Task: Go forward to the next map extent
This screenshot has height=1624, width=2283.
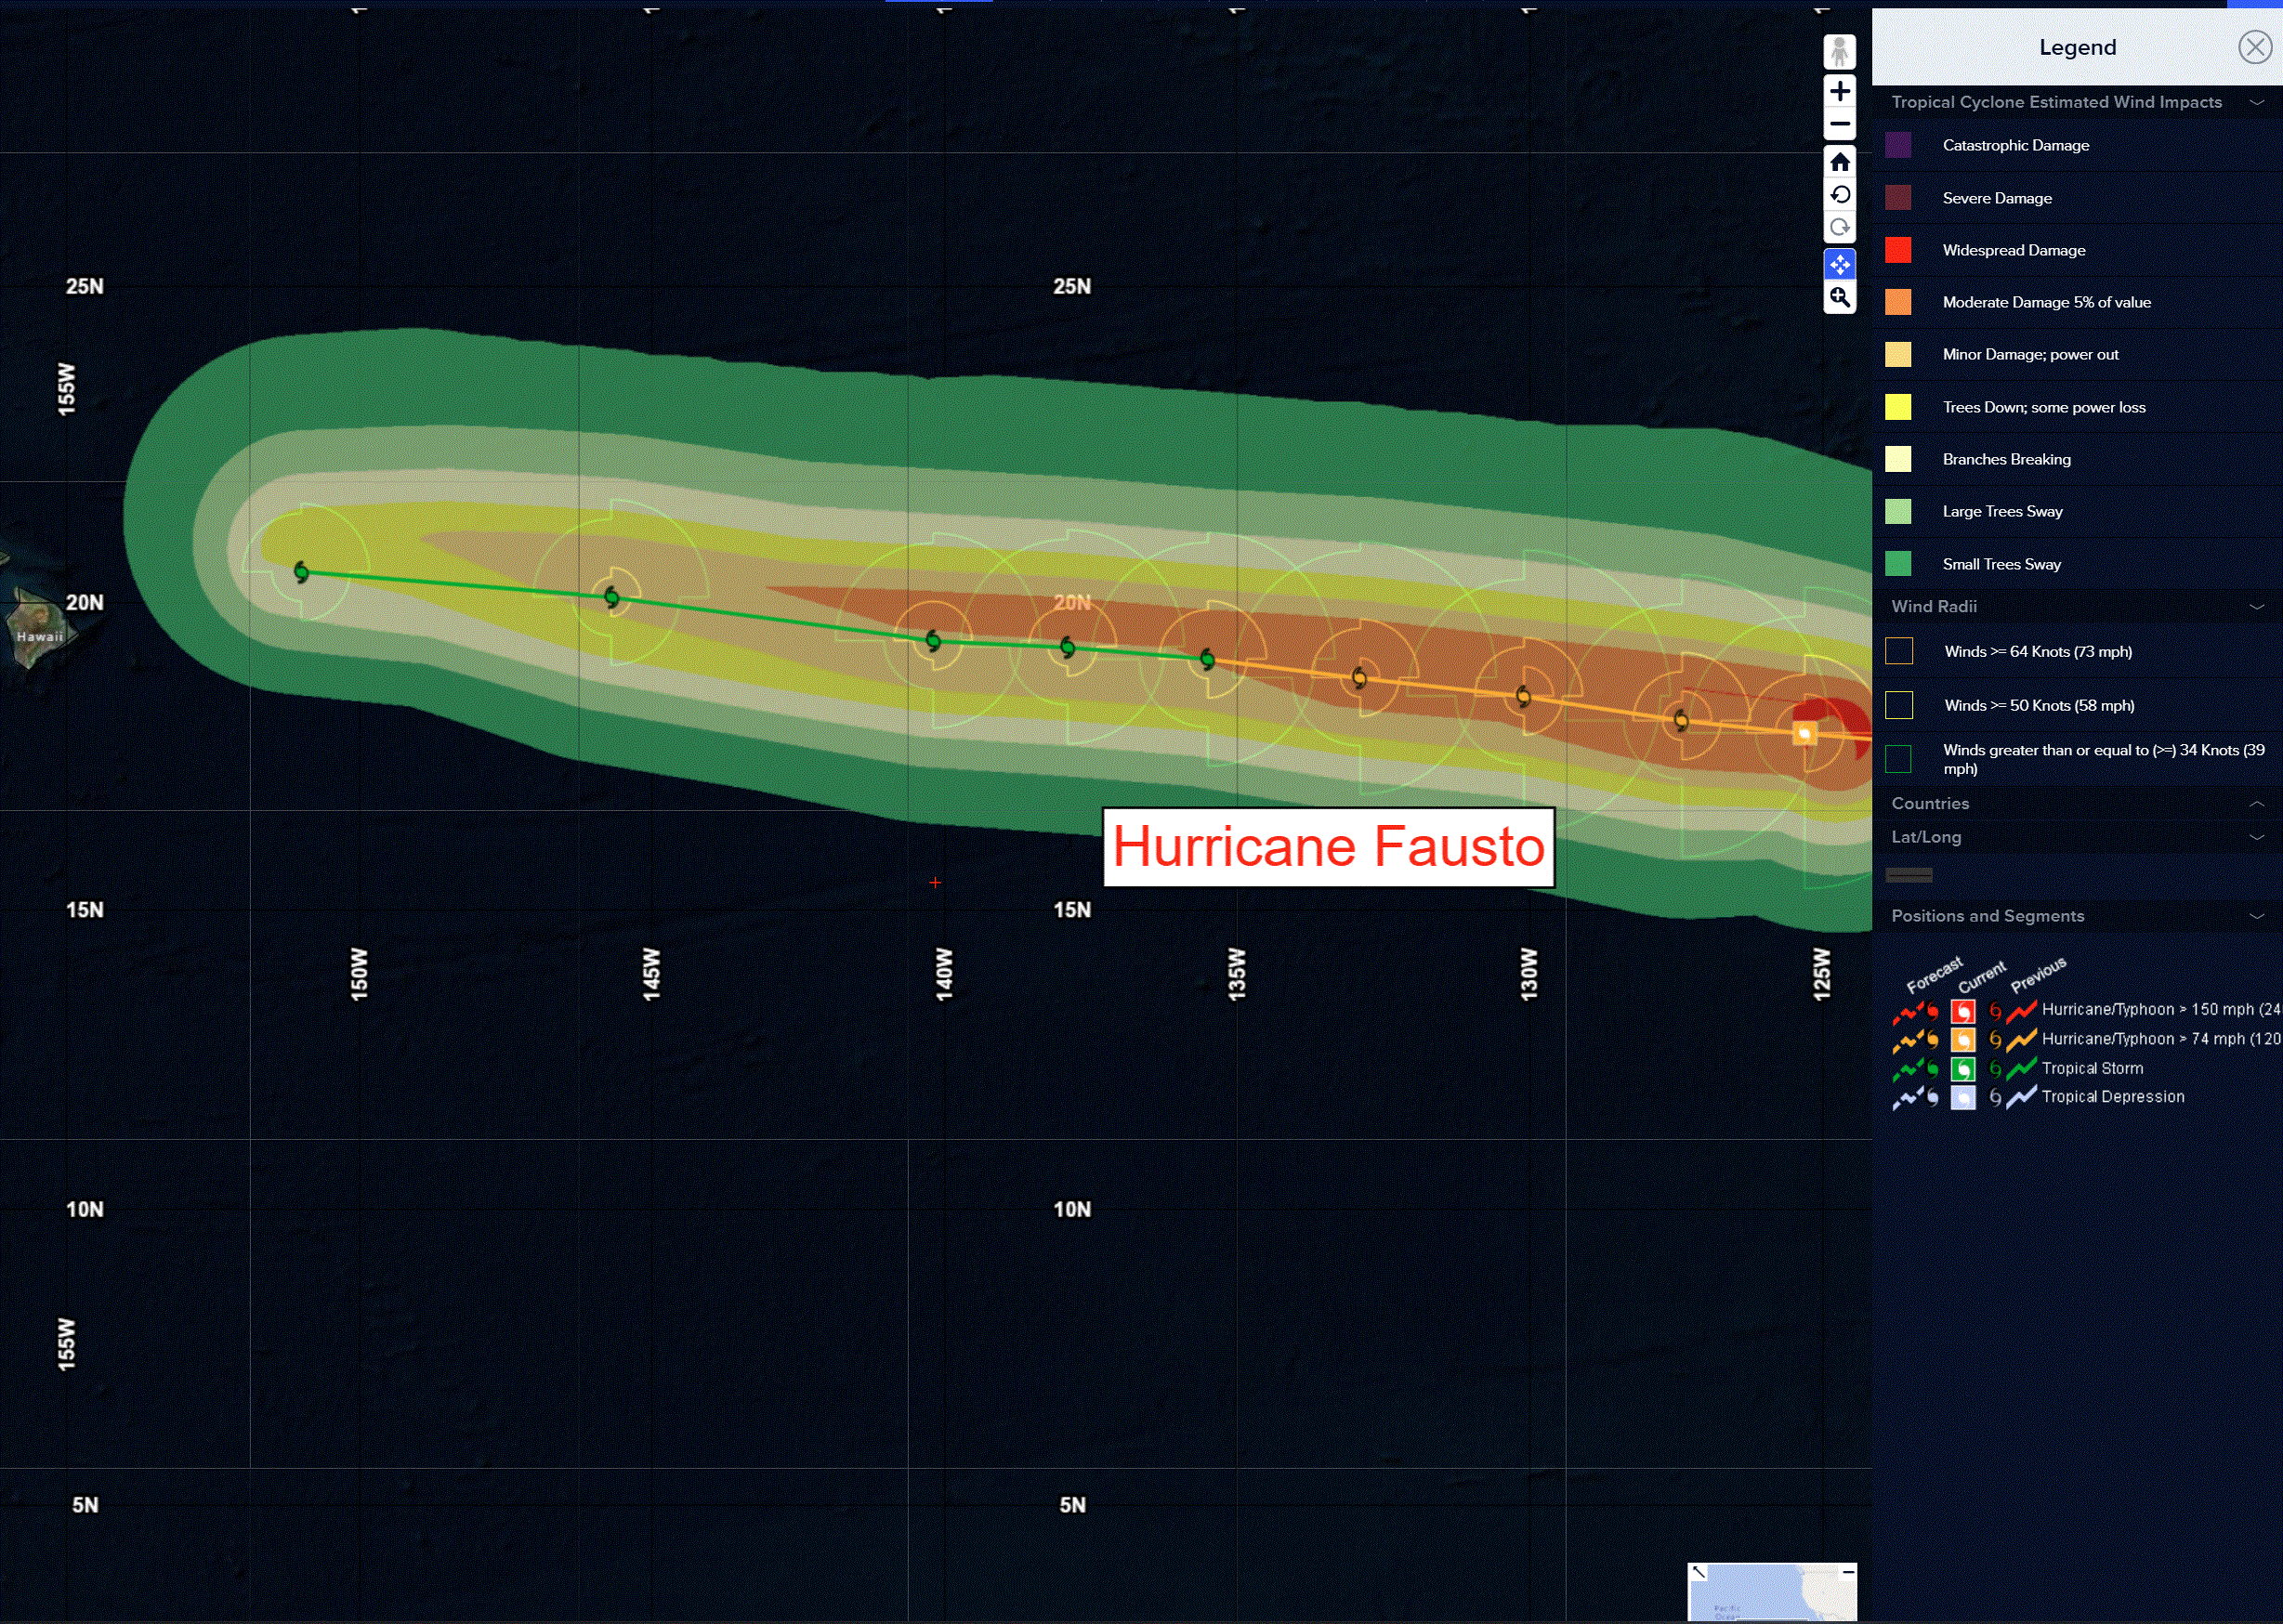Action: [1839, 228]
